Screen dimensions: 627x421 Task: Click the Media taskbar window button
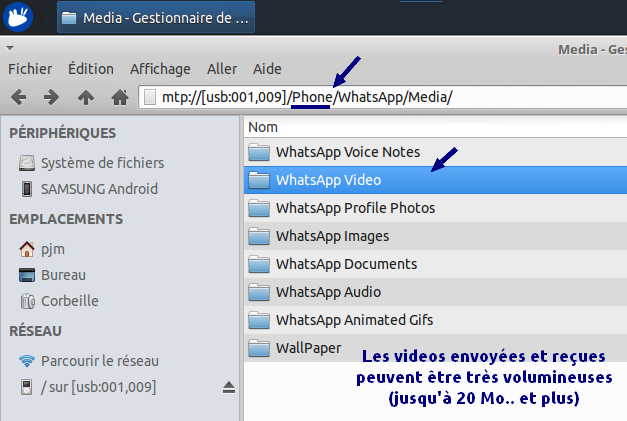[156, 17]
